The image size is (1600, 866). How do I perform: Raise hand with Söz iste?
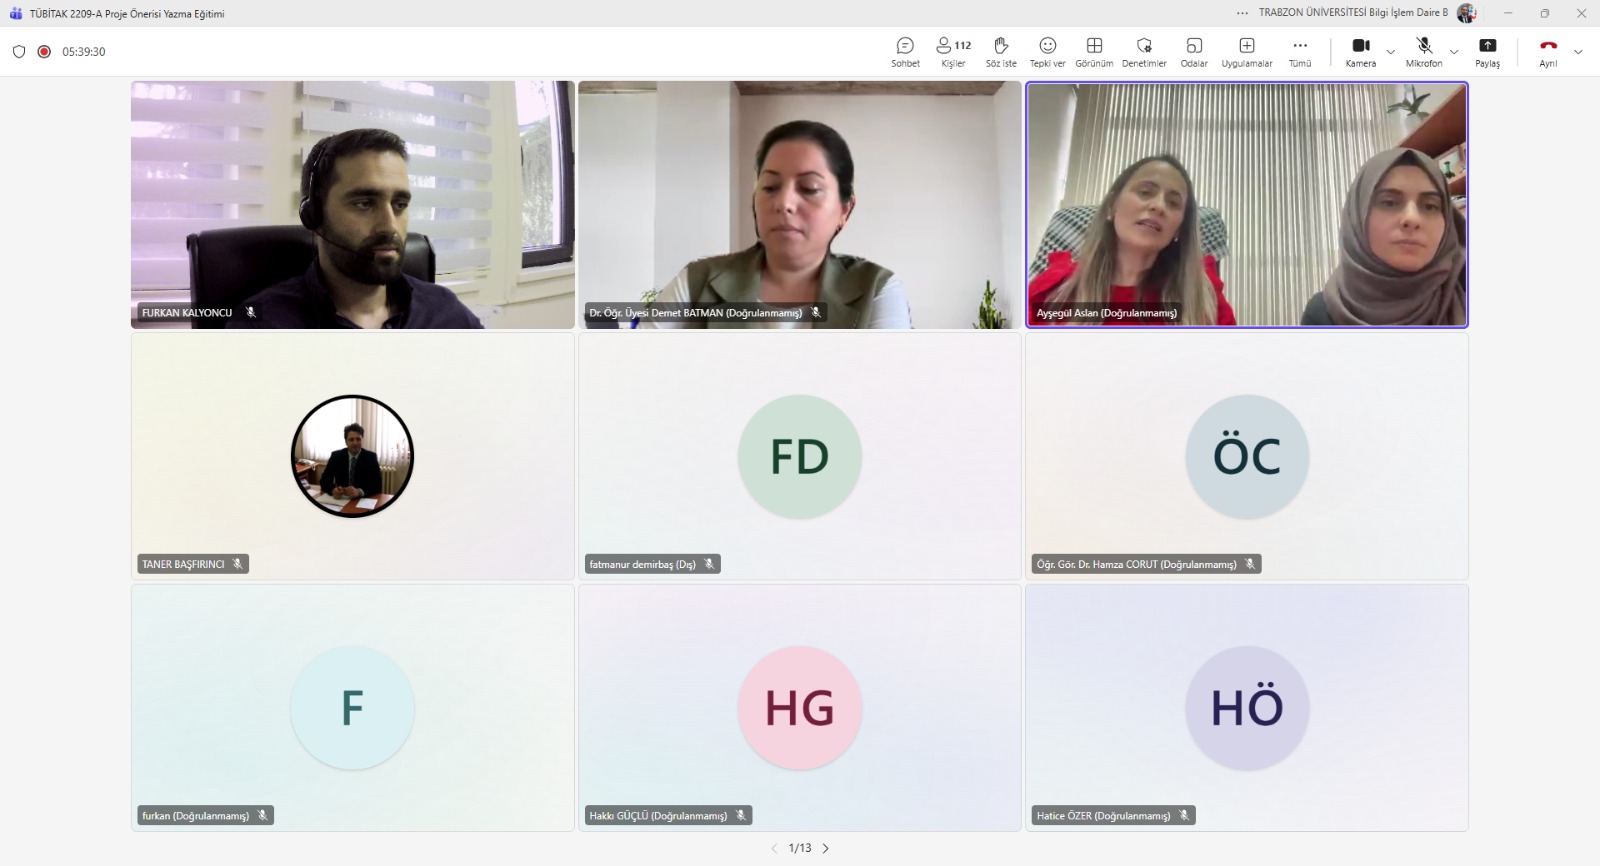(x=1001, y=51)
